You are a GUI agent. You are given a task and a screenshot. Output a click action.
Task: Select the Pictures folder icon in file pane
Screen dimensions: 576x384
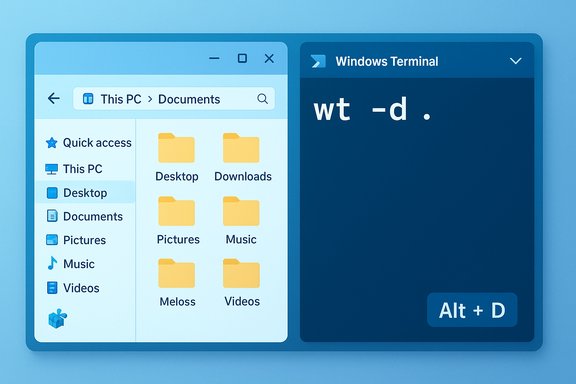176,211
